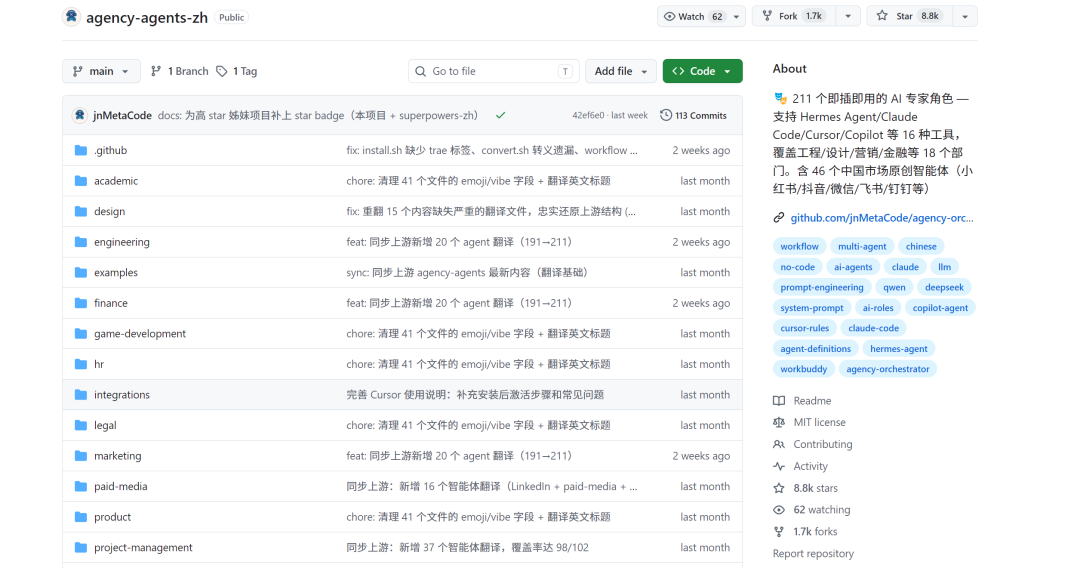The width and height of the screenshot is (1080, 568).
Task: Open the Star lists dropdown arrow
Action: click(965, 17)
